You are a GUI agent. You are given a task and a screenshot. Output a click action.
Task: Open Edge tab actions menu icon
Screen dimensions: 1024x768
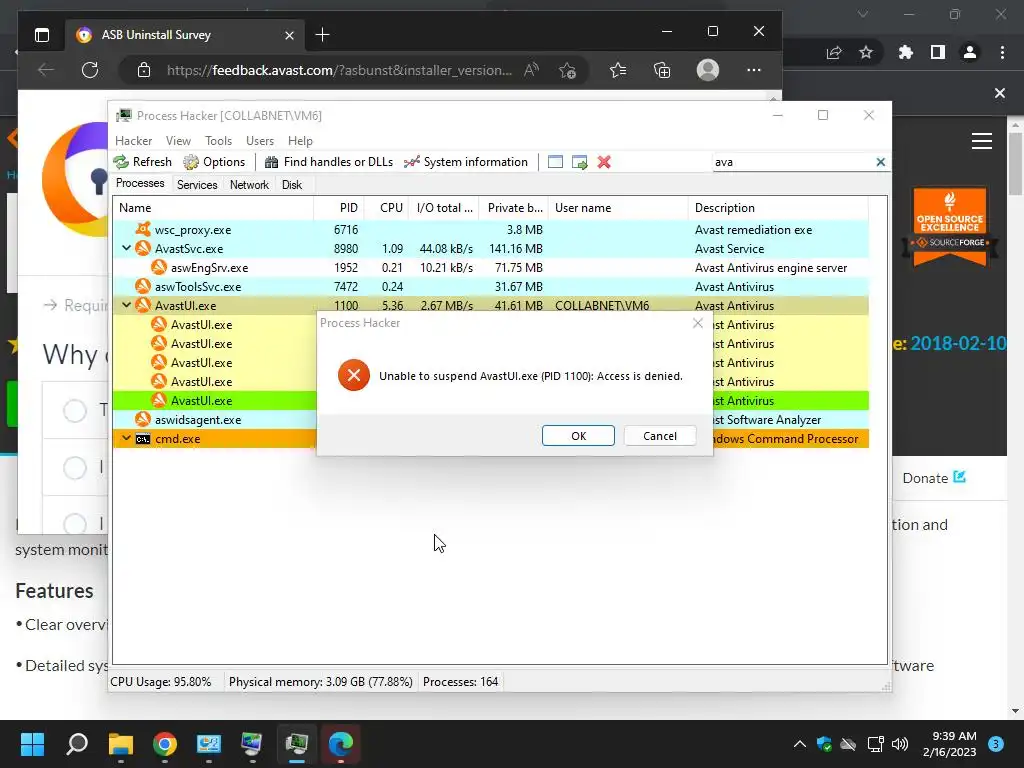coord(42,35)
